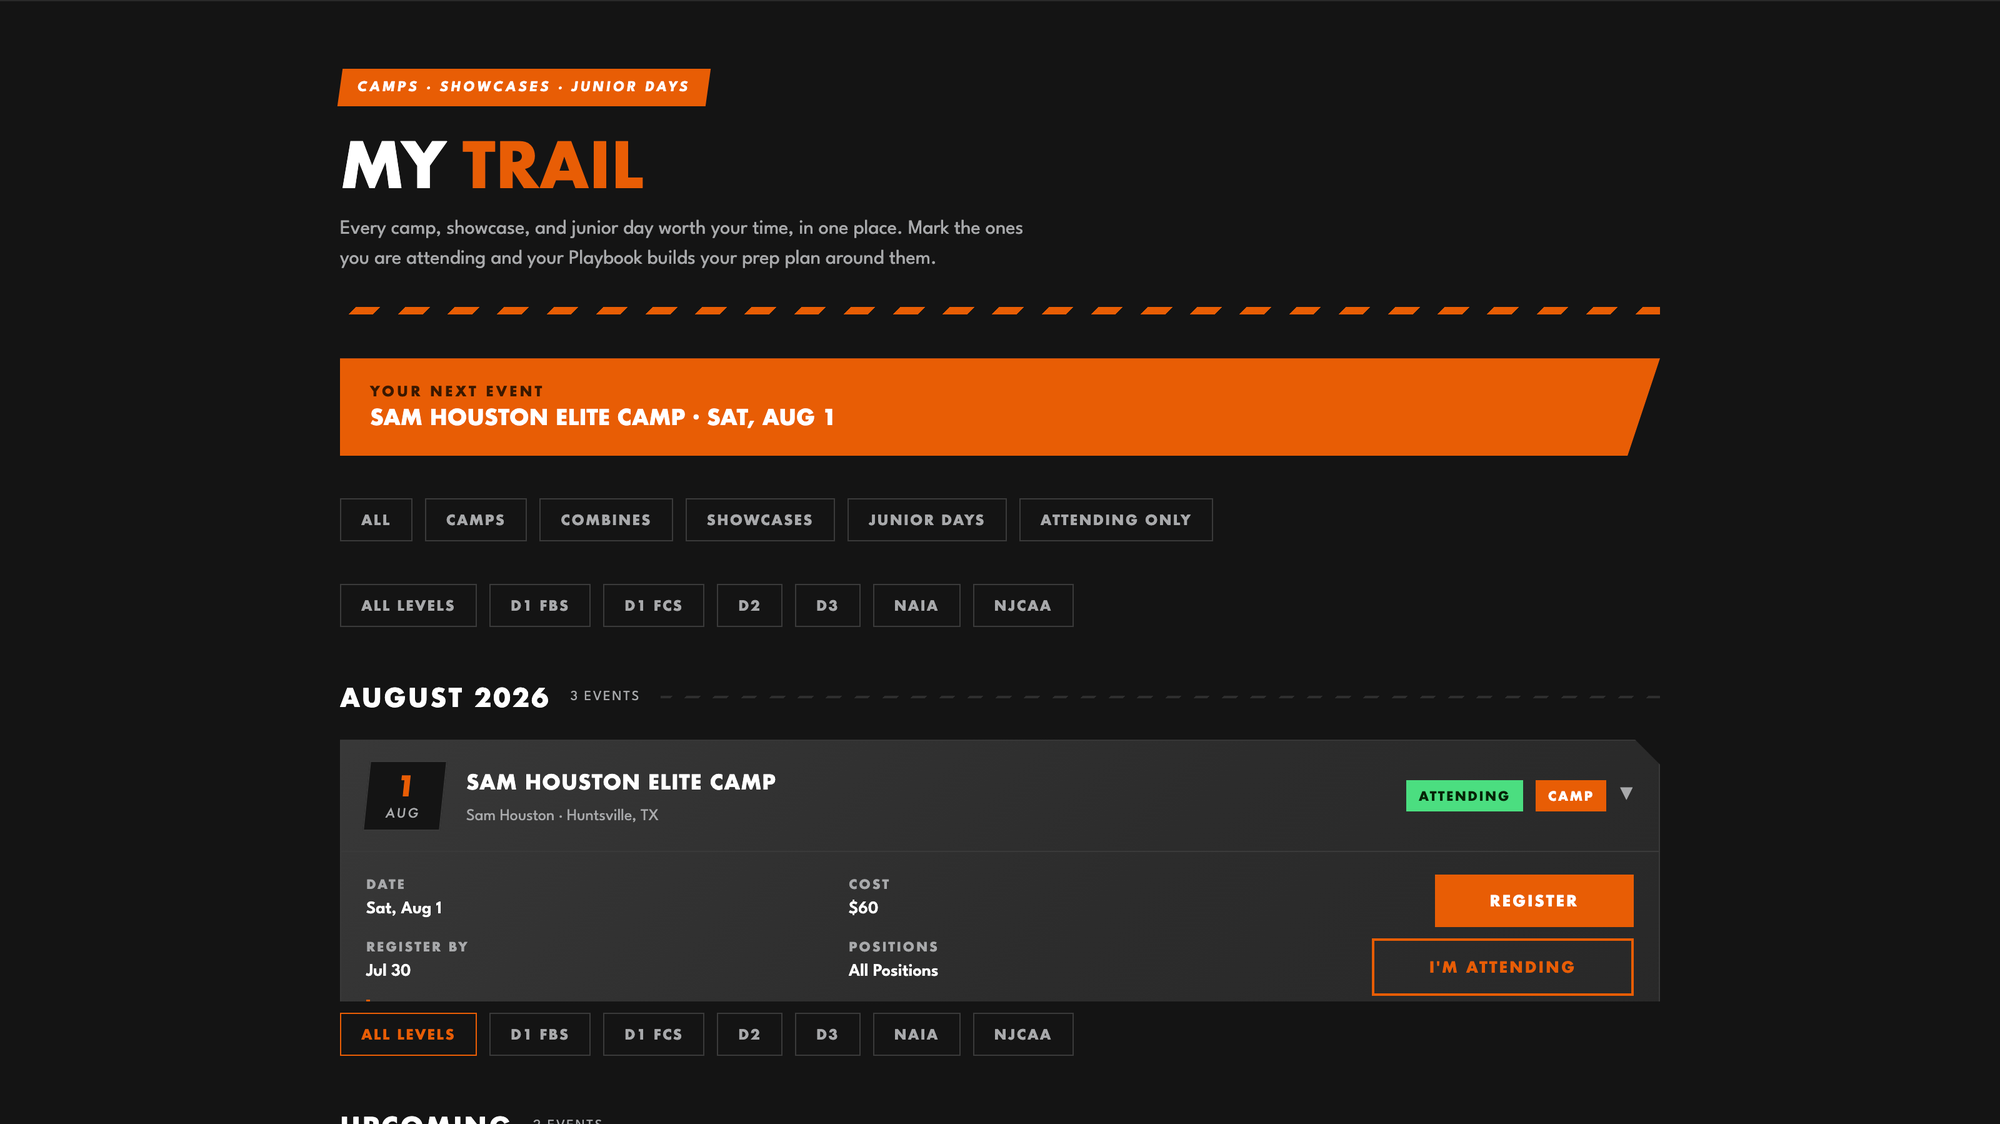Image resolution: width=2000 pixels, height=1124 pixels.
Task: Click the MY TRAIL page heading
Action: pos(492,165)
